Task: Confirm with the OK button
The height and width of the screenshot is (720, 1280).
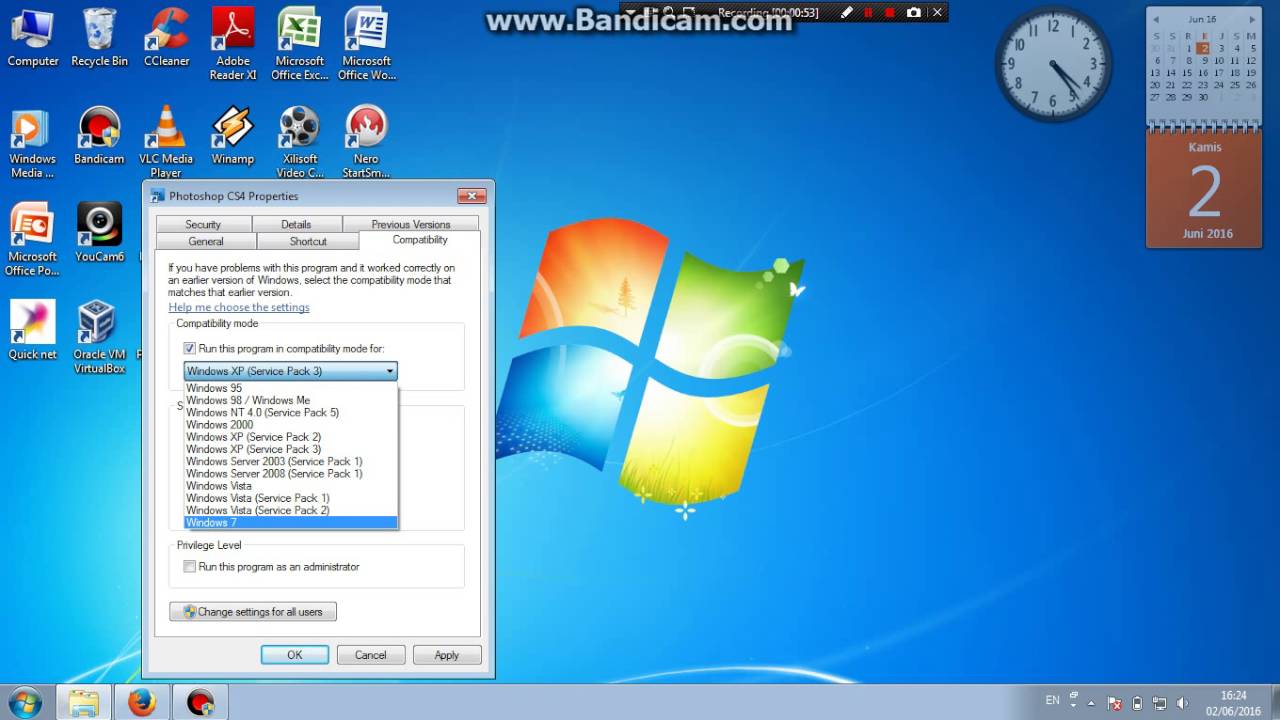Action: tap(295, 655)
